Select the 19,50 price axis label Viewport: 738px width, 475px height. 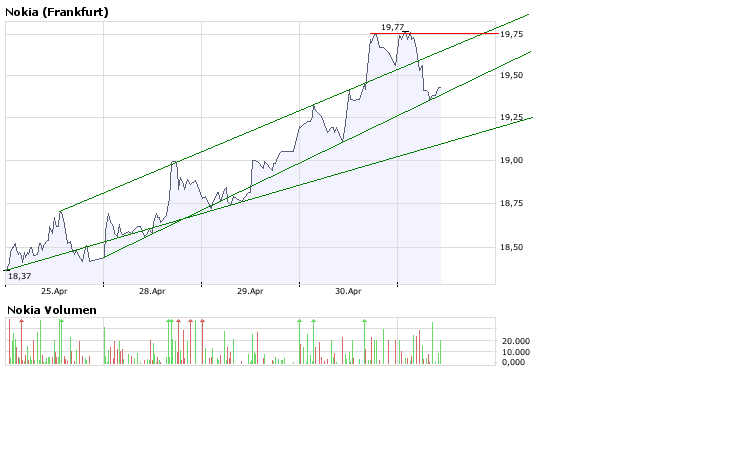pyautogui.click(x=512, y=75)
